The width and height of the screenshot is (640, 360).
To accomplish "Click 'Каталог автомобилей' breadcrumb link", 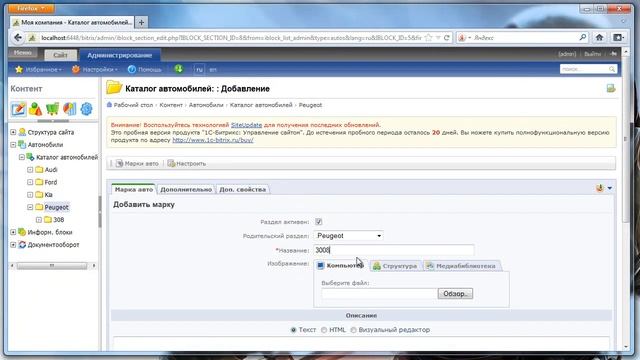I will pyautogui.click(x=261, y=105).
